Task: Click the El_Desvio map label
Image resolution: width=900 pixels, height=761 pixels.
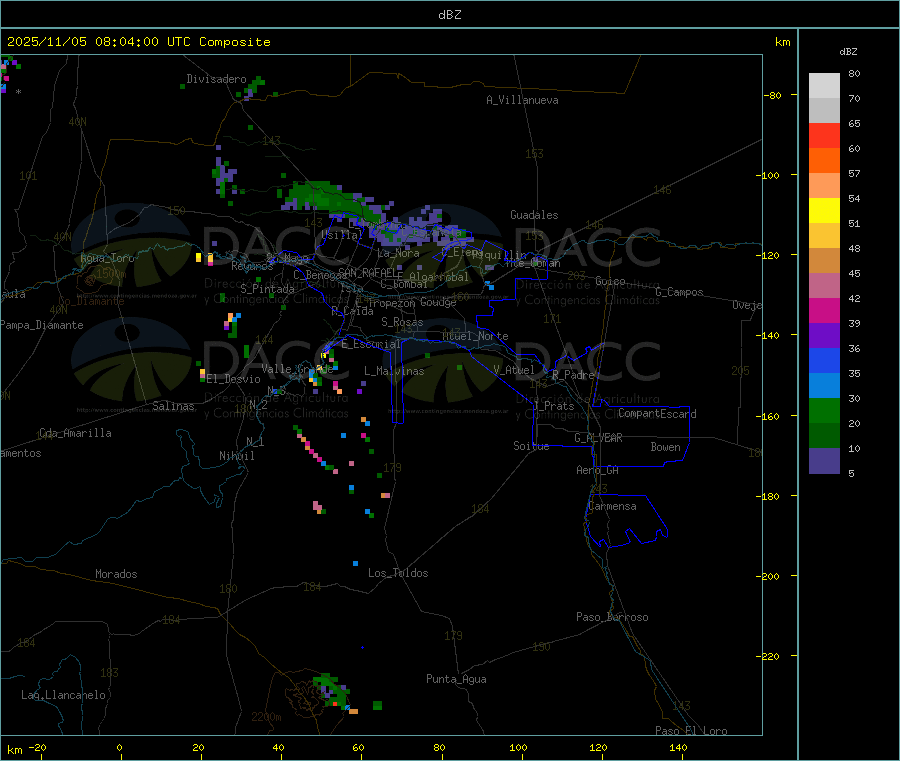Action: [x=234, y=379]
